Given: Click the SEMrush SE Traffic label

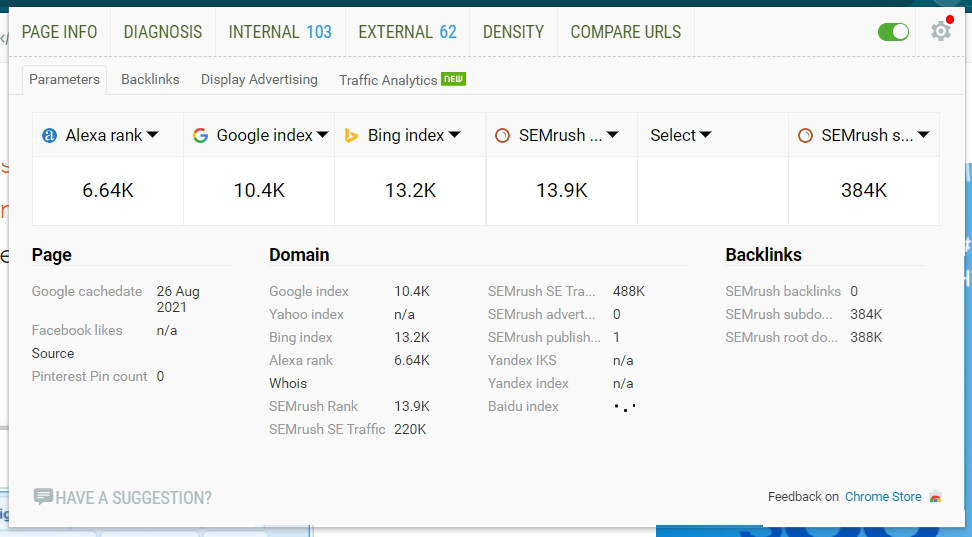Looking at the screenshot, I should coord(327,429).
